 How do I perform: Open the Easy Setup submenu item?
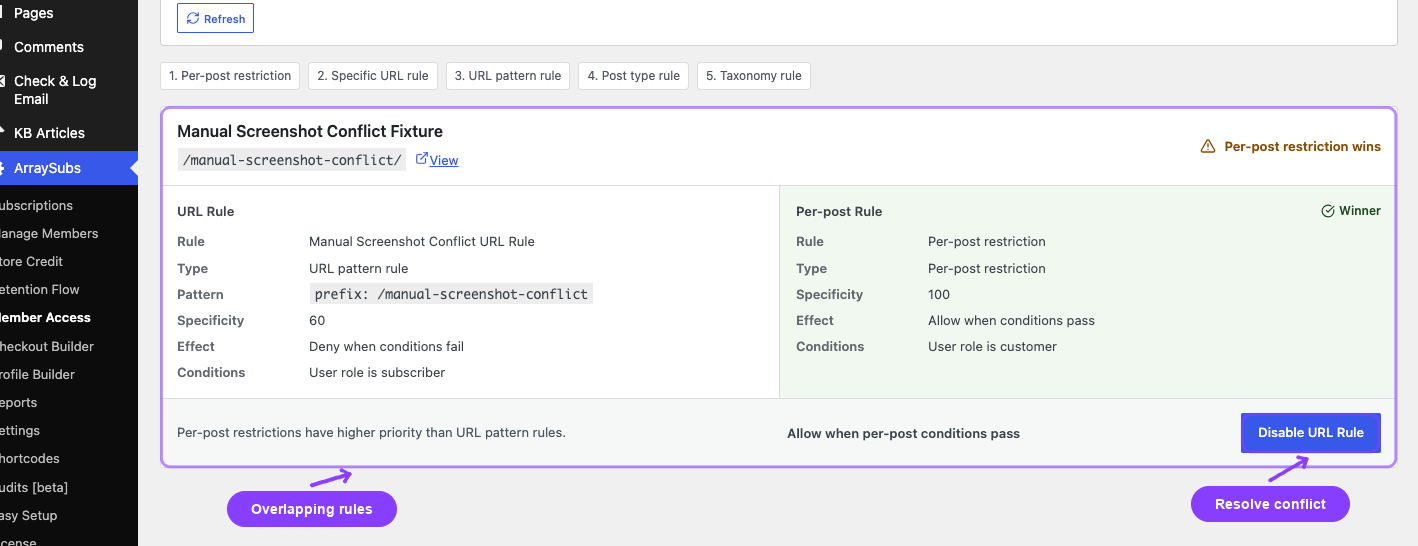point(68,515)
